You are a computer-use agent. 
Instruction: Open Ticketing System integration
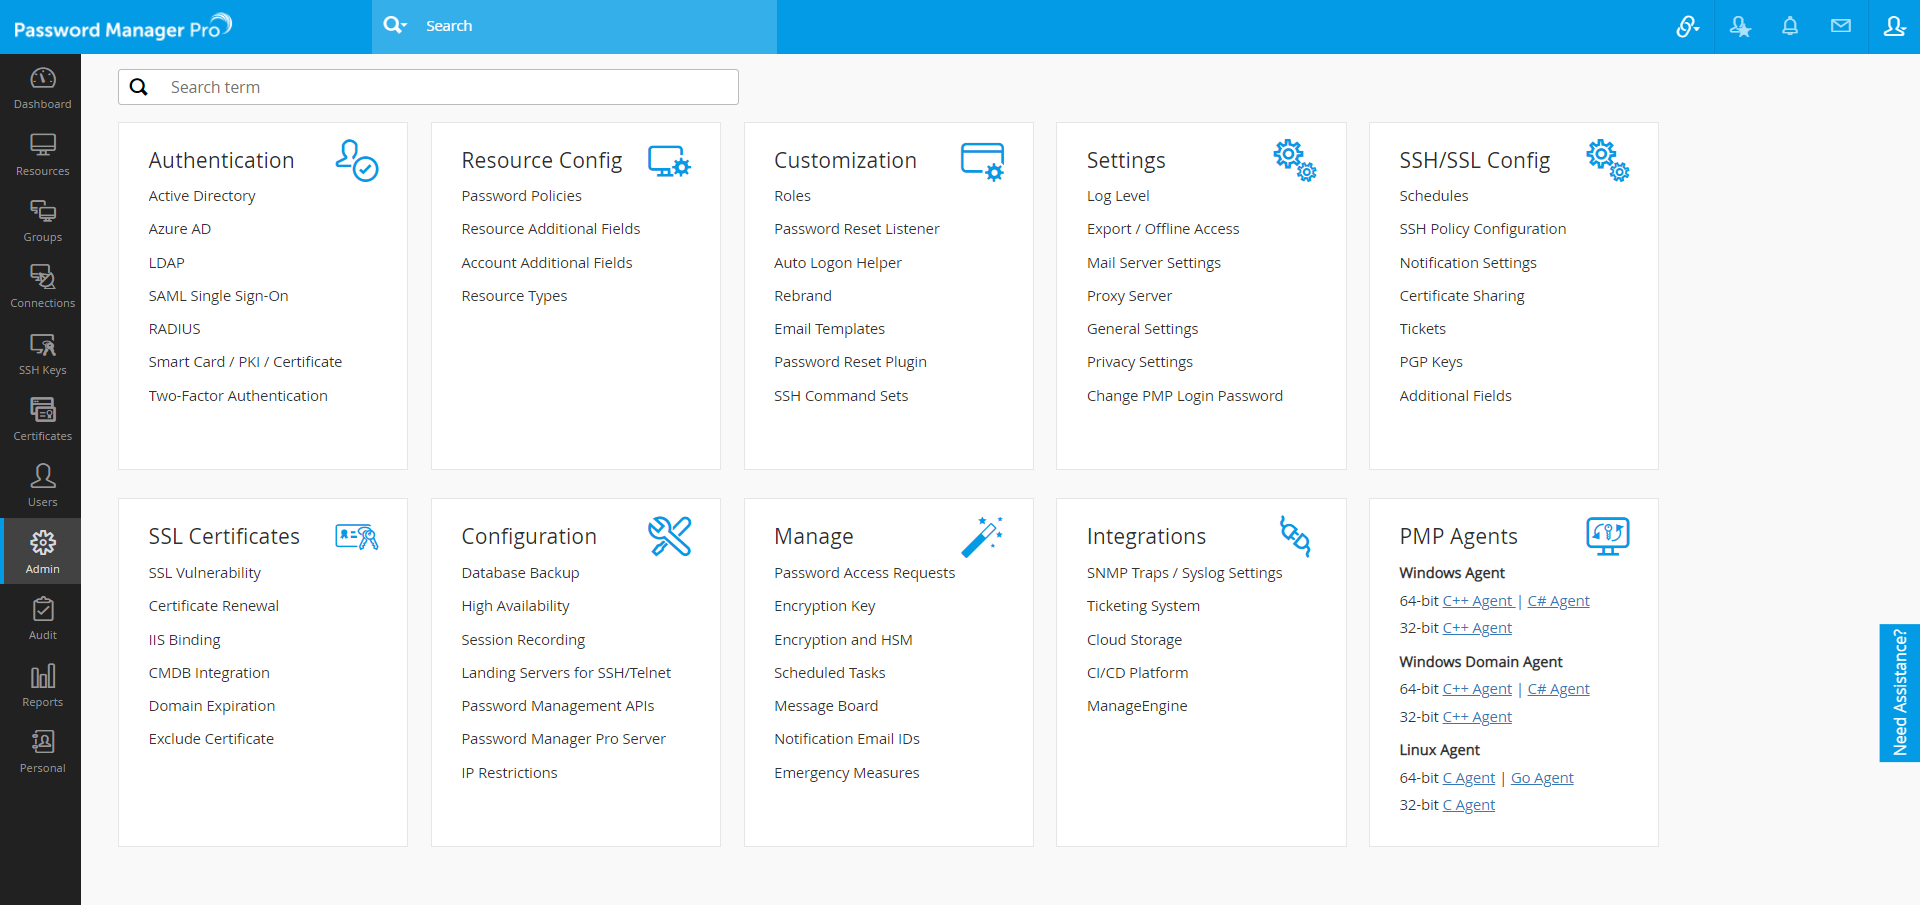(x=1143, y=606)
